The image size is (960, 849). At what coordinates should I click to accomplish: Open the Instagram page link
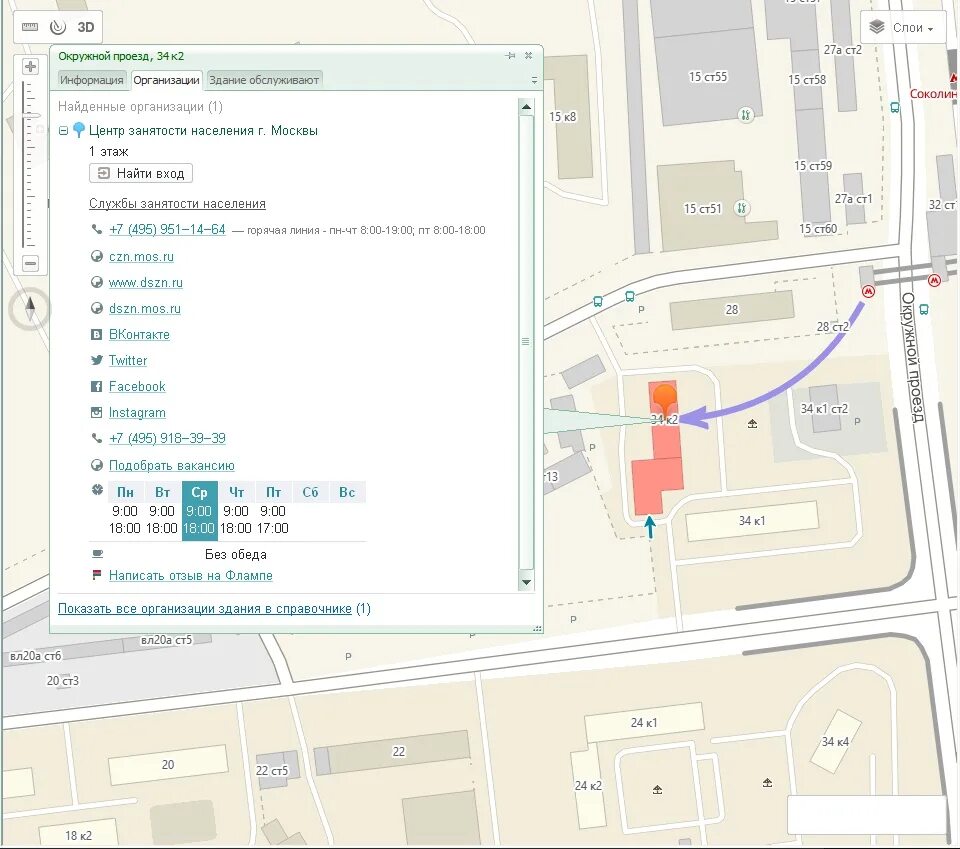[x=137, y=413]
